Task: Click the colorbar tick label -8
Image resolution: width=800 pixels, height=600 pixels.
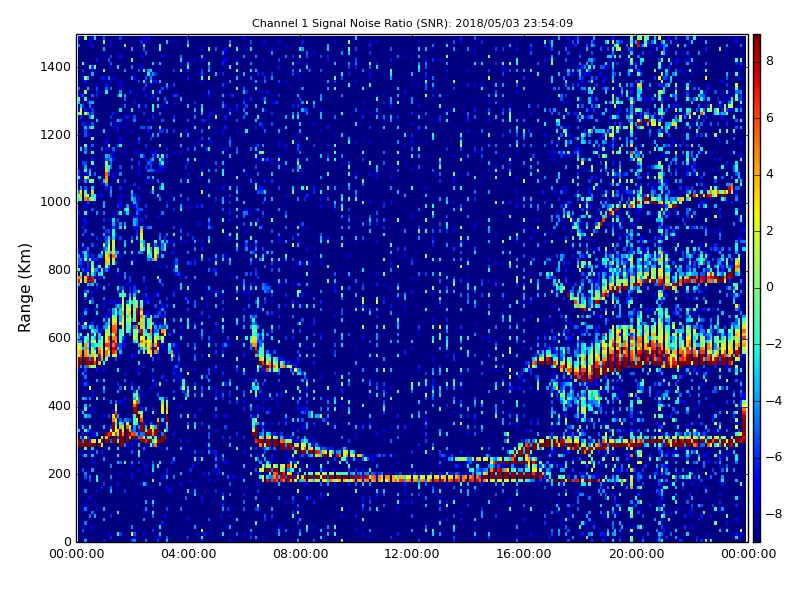Action: [772, 514]
